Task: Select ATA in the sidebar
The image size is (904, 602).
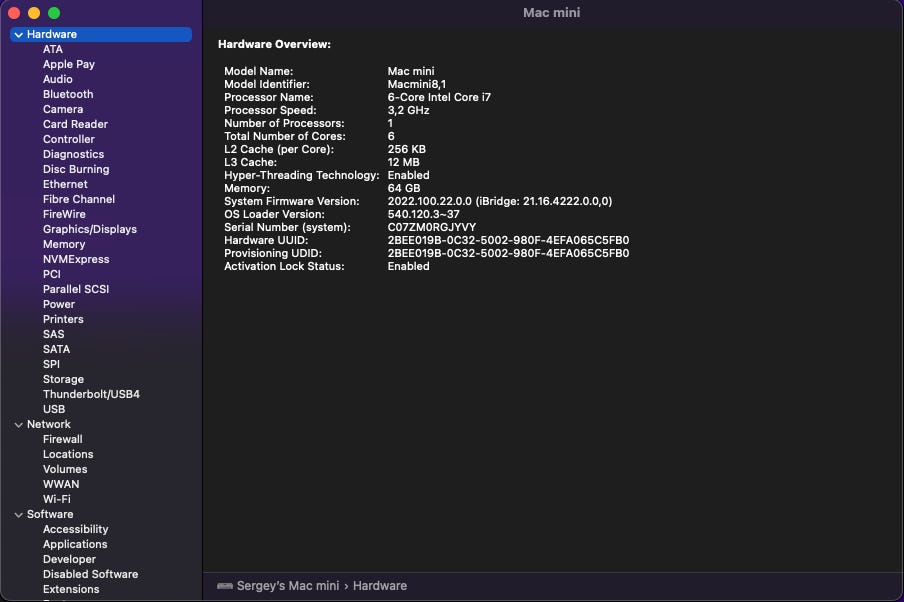Action: click(x=52, y=50)
